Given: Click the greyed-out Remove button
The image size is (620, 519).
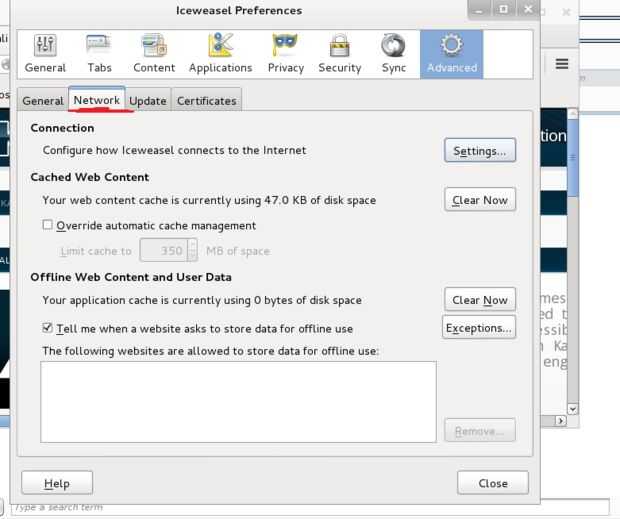Looking at the screenshot, I should [x=480, y=430].
